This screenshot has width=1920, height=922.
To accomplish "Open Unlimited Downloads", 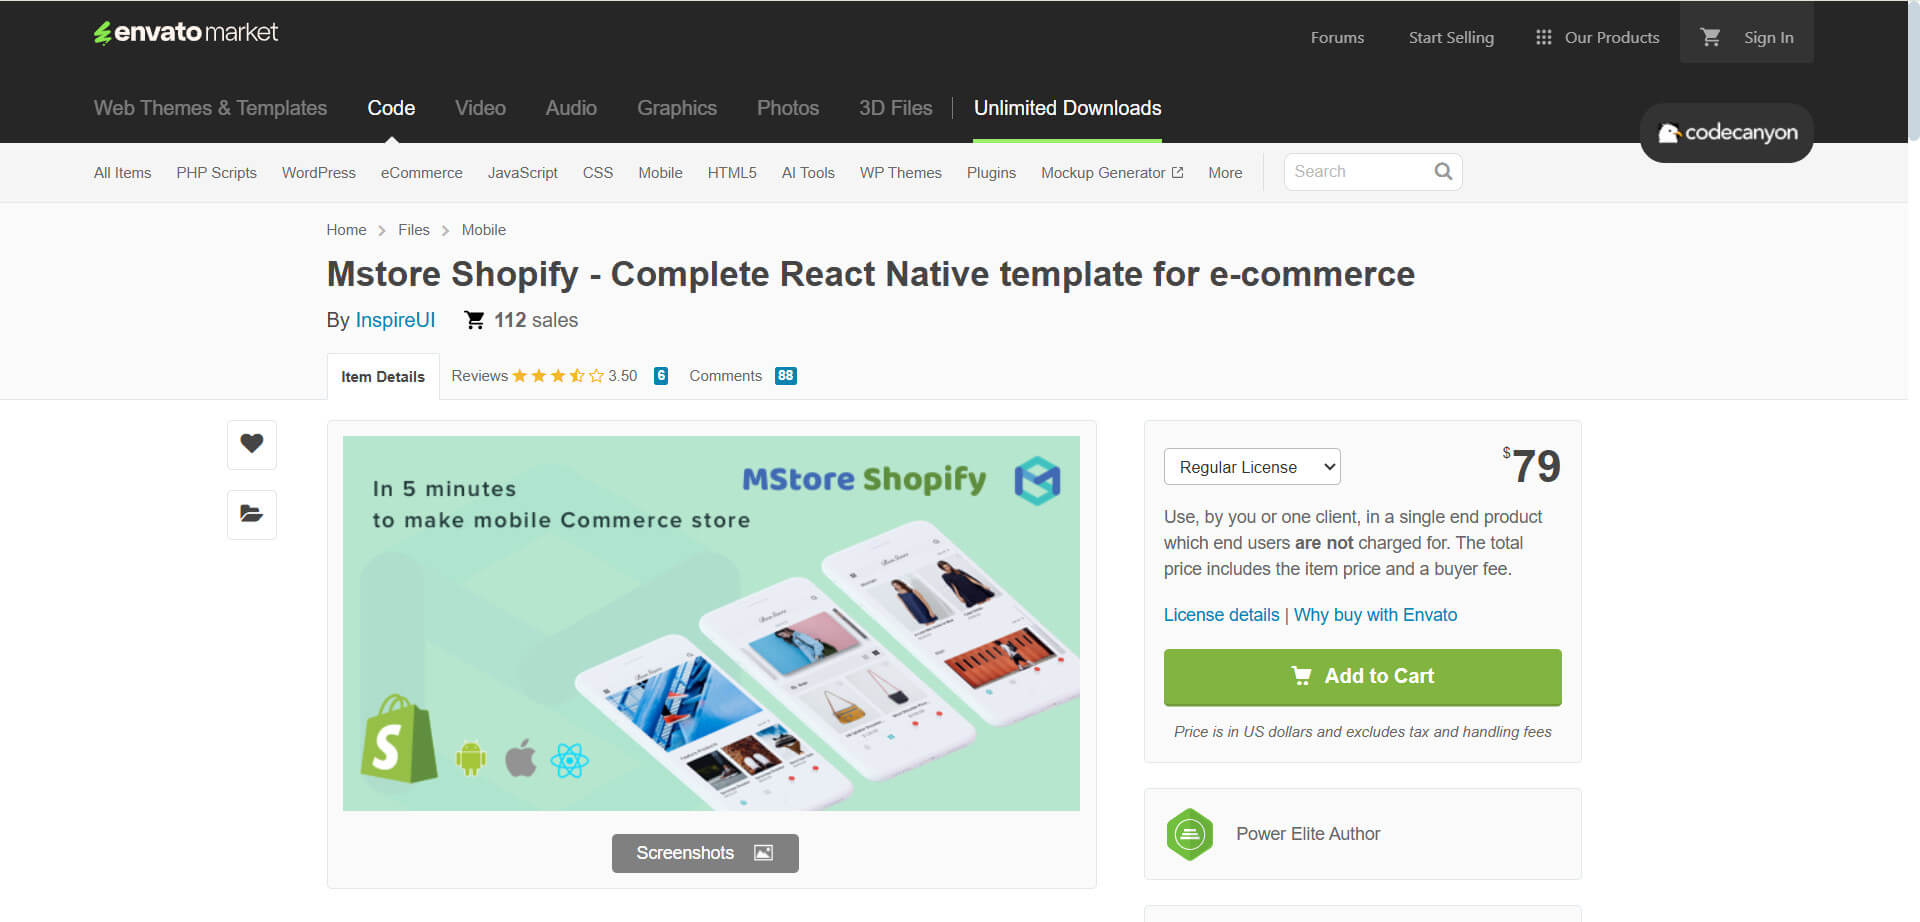I will click(1067, 108).
